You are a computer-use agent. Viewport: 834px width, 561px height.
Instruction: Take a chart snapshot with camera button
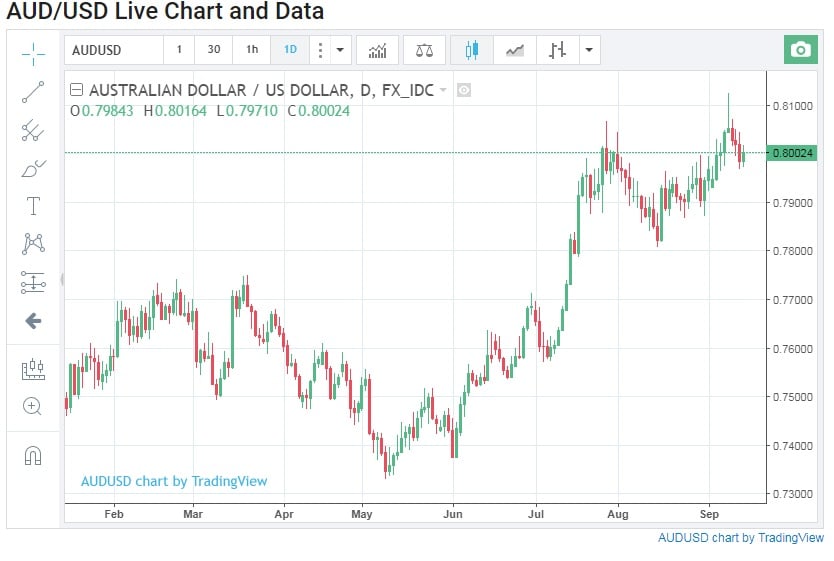coord(800,50)
